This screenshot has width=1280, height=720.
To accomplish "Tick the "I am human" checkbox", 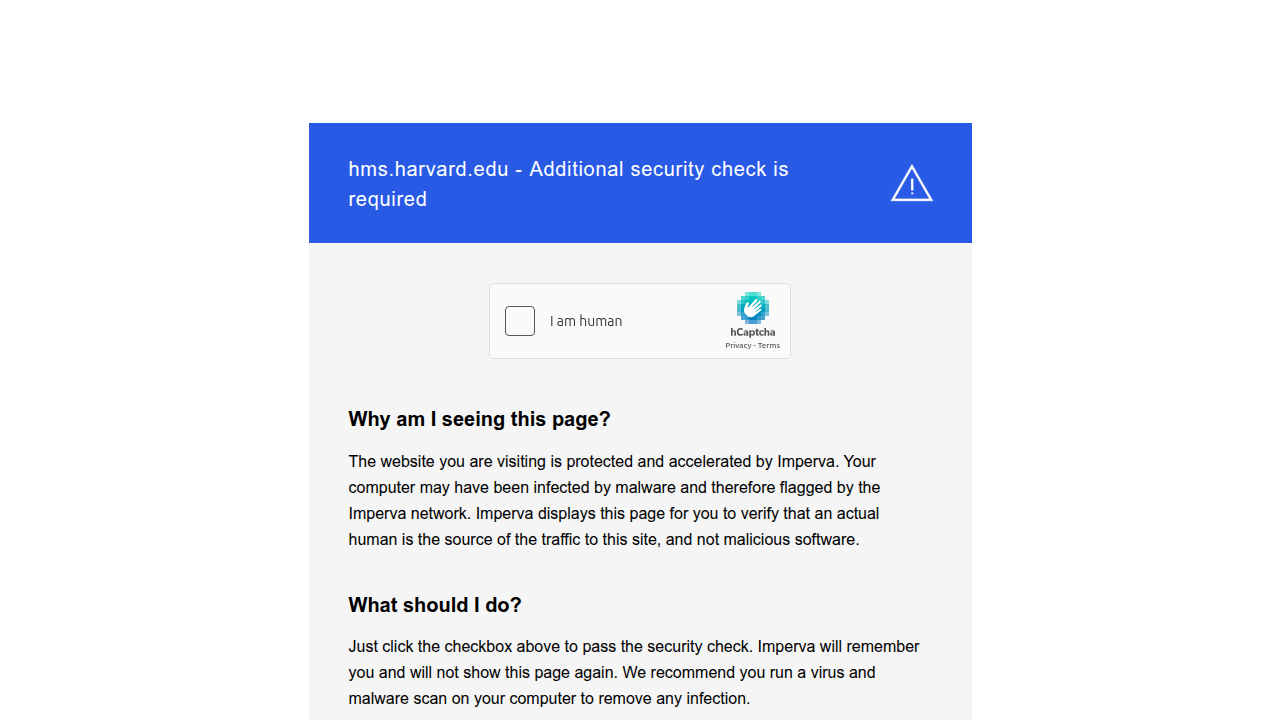I will (x=520, y=321).
